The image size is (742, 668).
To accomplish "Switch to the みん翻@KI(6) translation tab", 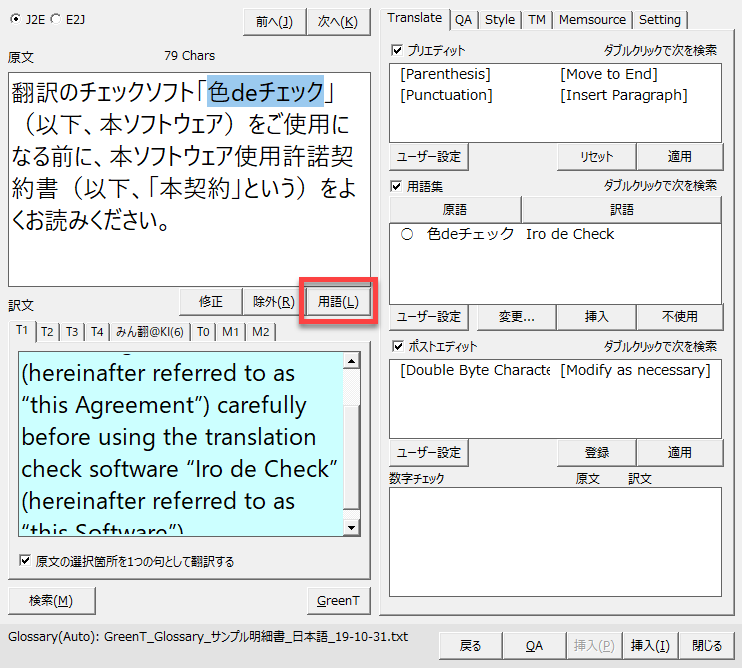I will click(x=149, y=332).
